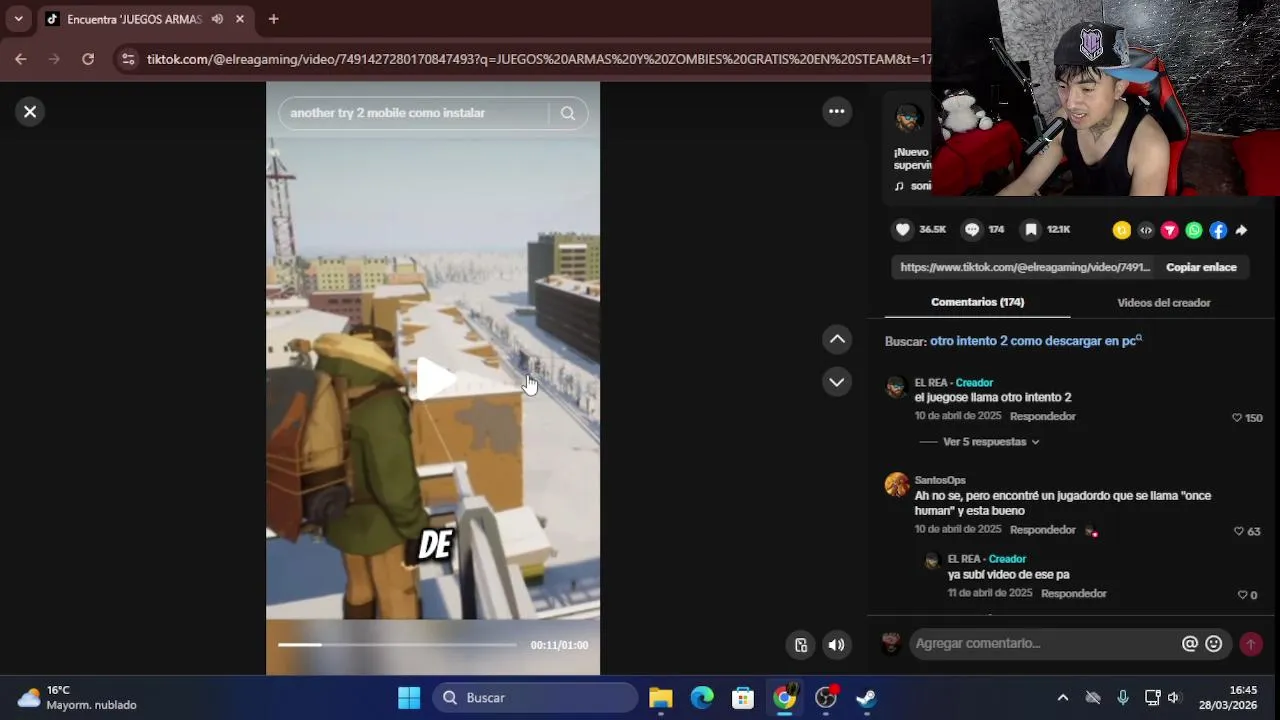Expand Ver 5 respuestas

(991, 442)
